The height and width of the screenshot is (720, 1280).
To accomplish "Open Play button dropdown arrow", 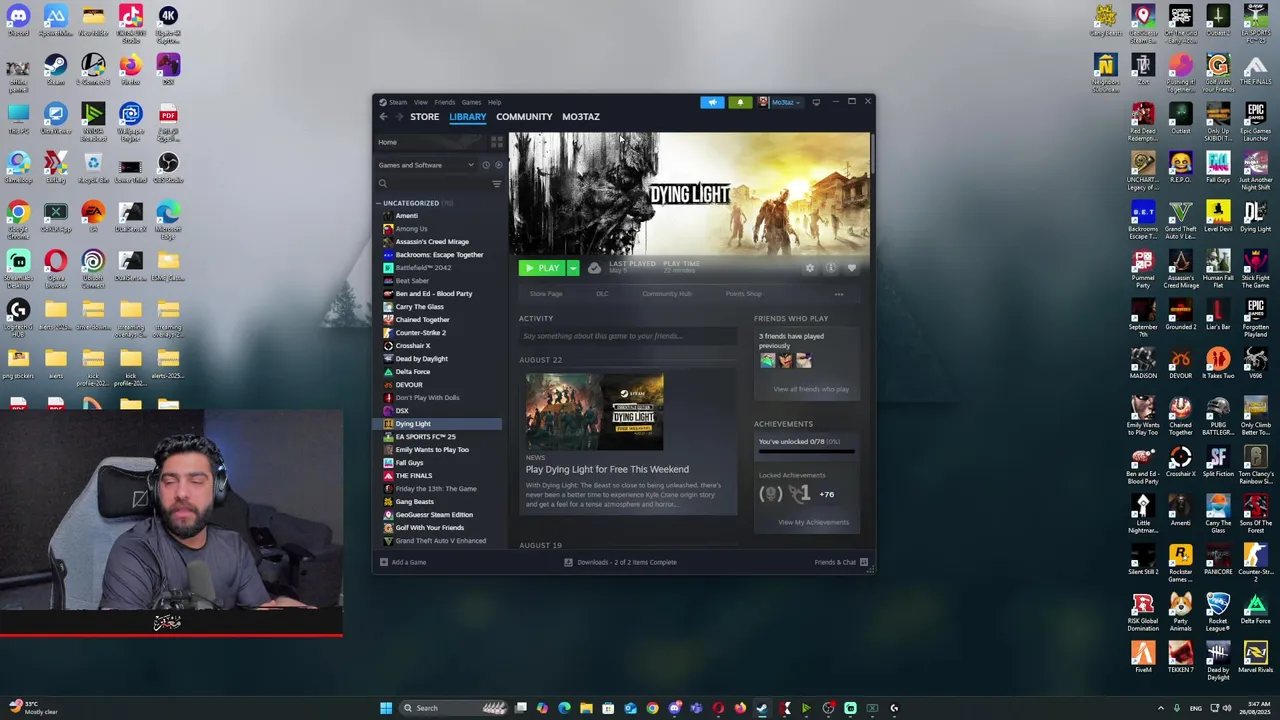I will pos(573,268).
